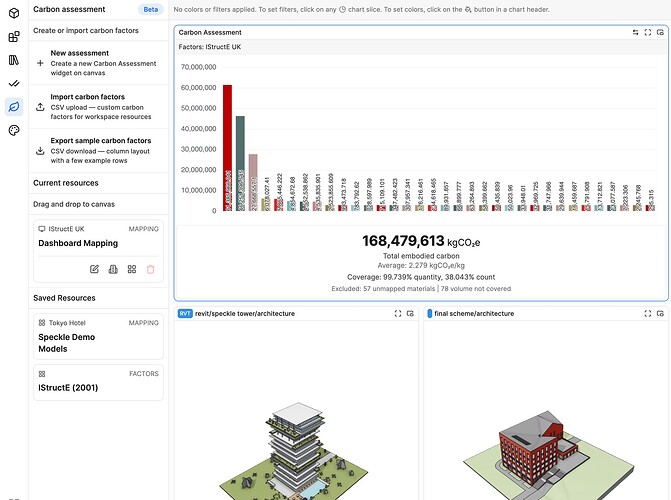Open the widgets icon in left sidebar
The image size is (671, 500).
[x=14, y=37]
